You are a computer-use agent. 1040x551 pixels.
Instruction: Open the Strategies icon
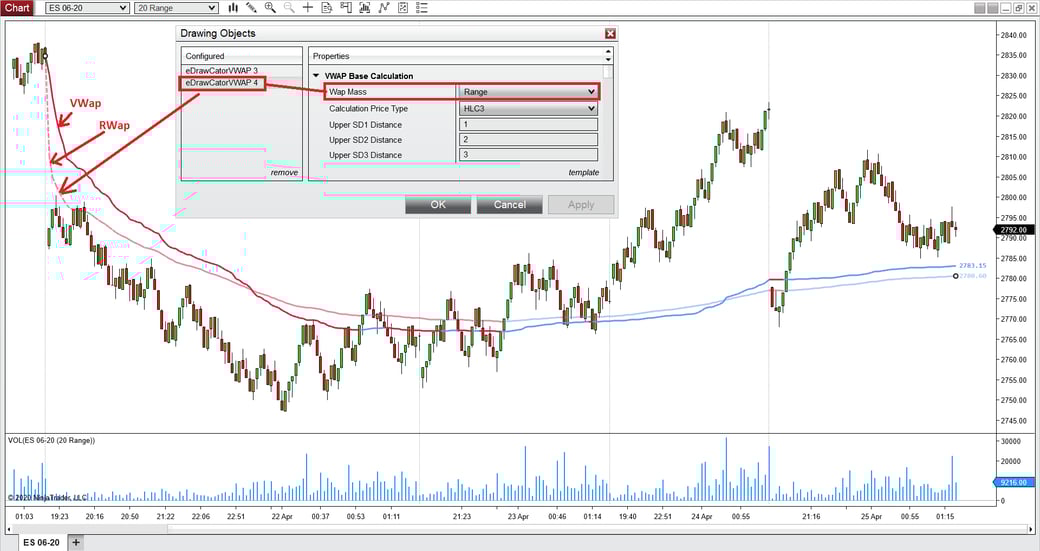coord(403,8)
